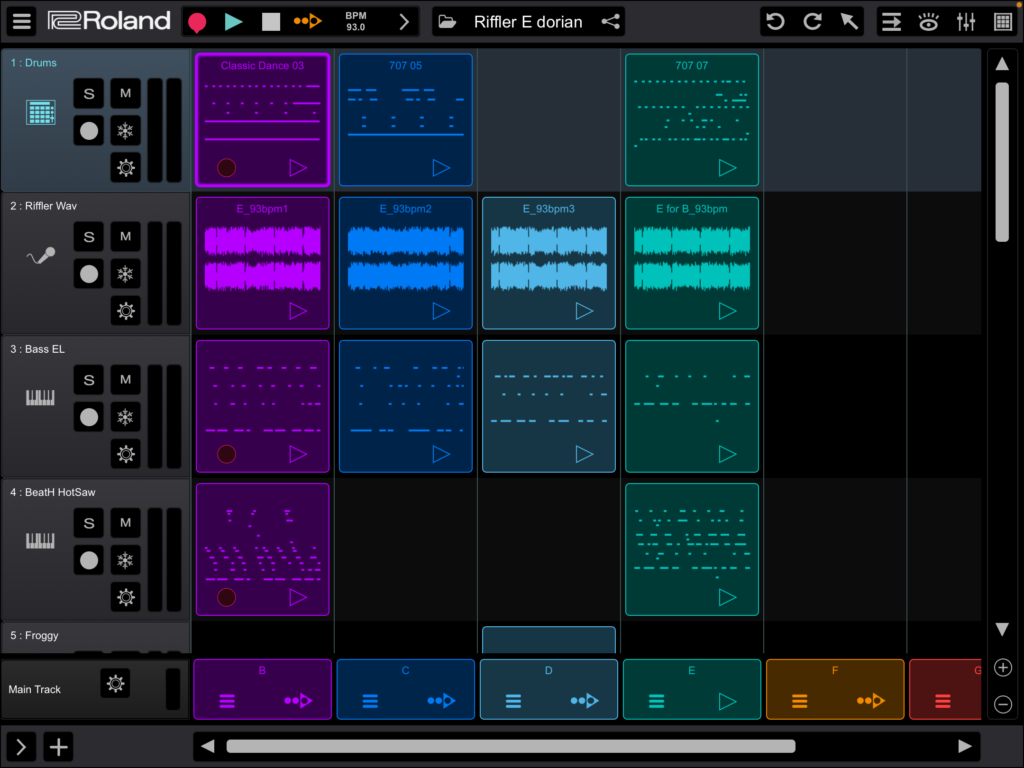Click the redo arrow icon

812,21
